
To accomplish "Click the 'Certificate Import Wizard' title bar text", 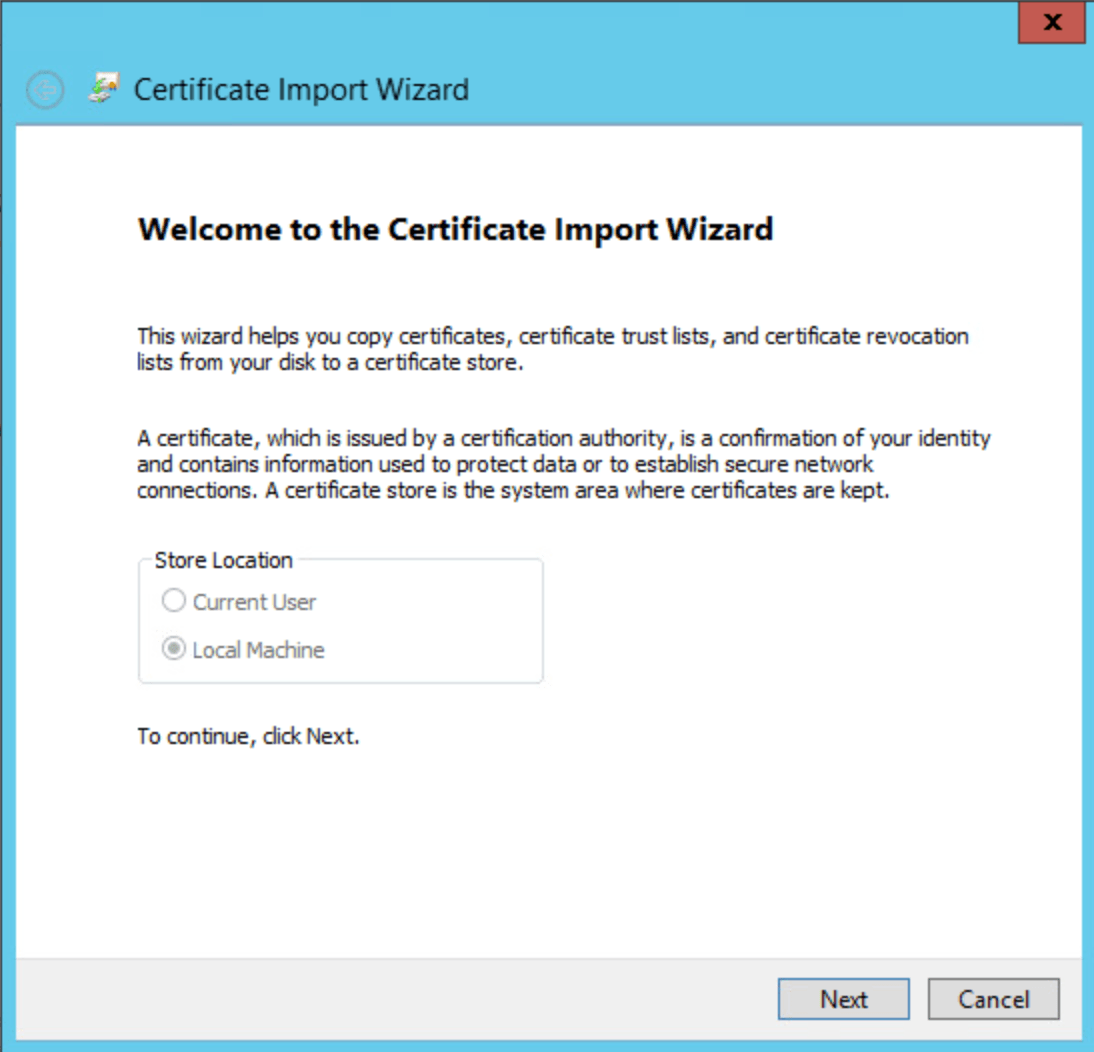I will [301, 90].
